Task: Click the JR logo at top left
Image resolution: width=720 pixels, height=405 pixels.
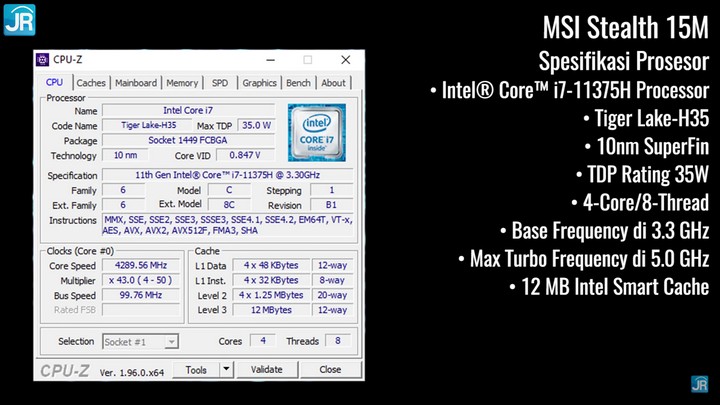Action: point(19,20)
